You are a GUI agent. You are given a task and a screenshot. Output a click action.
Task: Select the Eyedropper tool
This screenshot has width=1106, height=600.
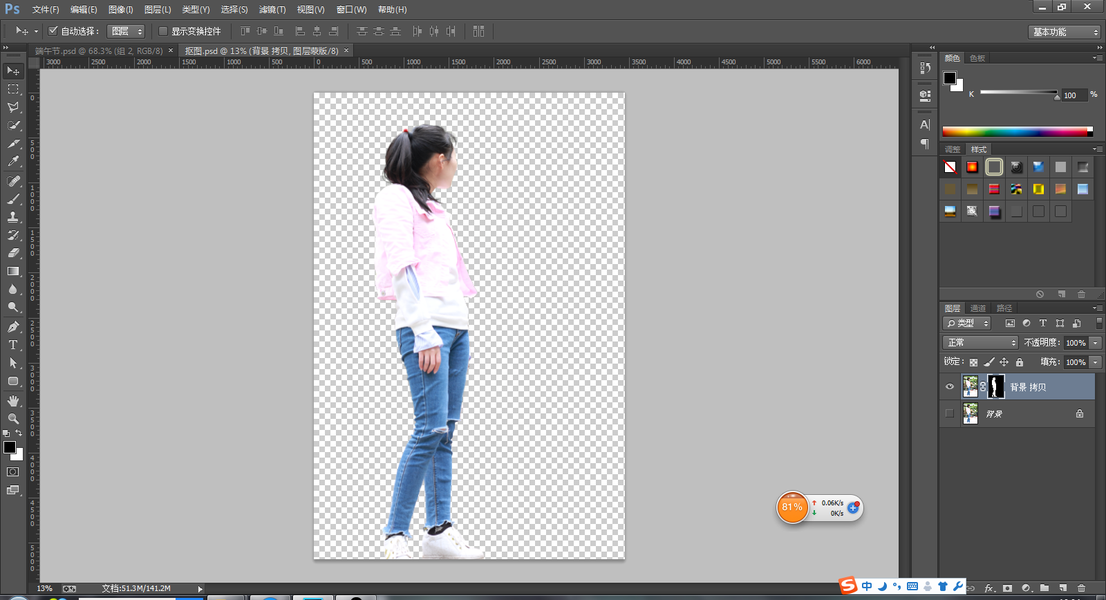[13, 161]
